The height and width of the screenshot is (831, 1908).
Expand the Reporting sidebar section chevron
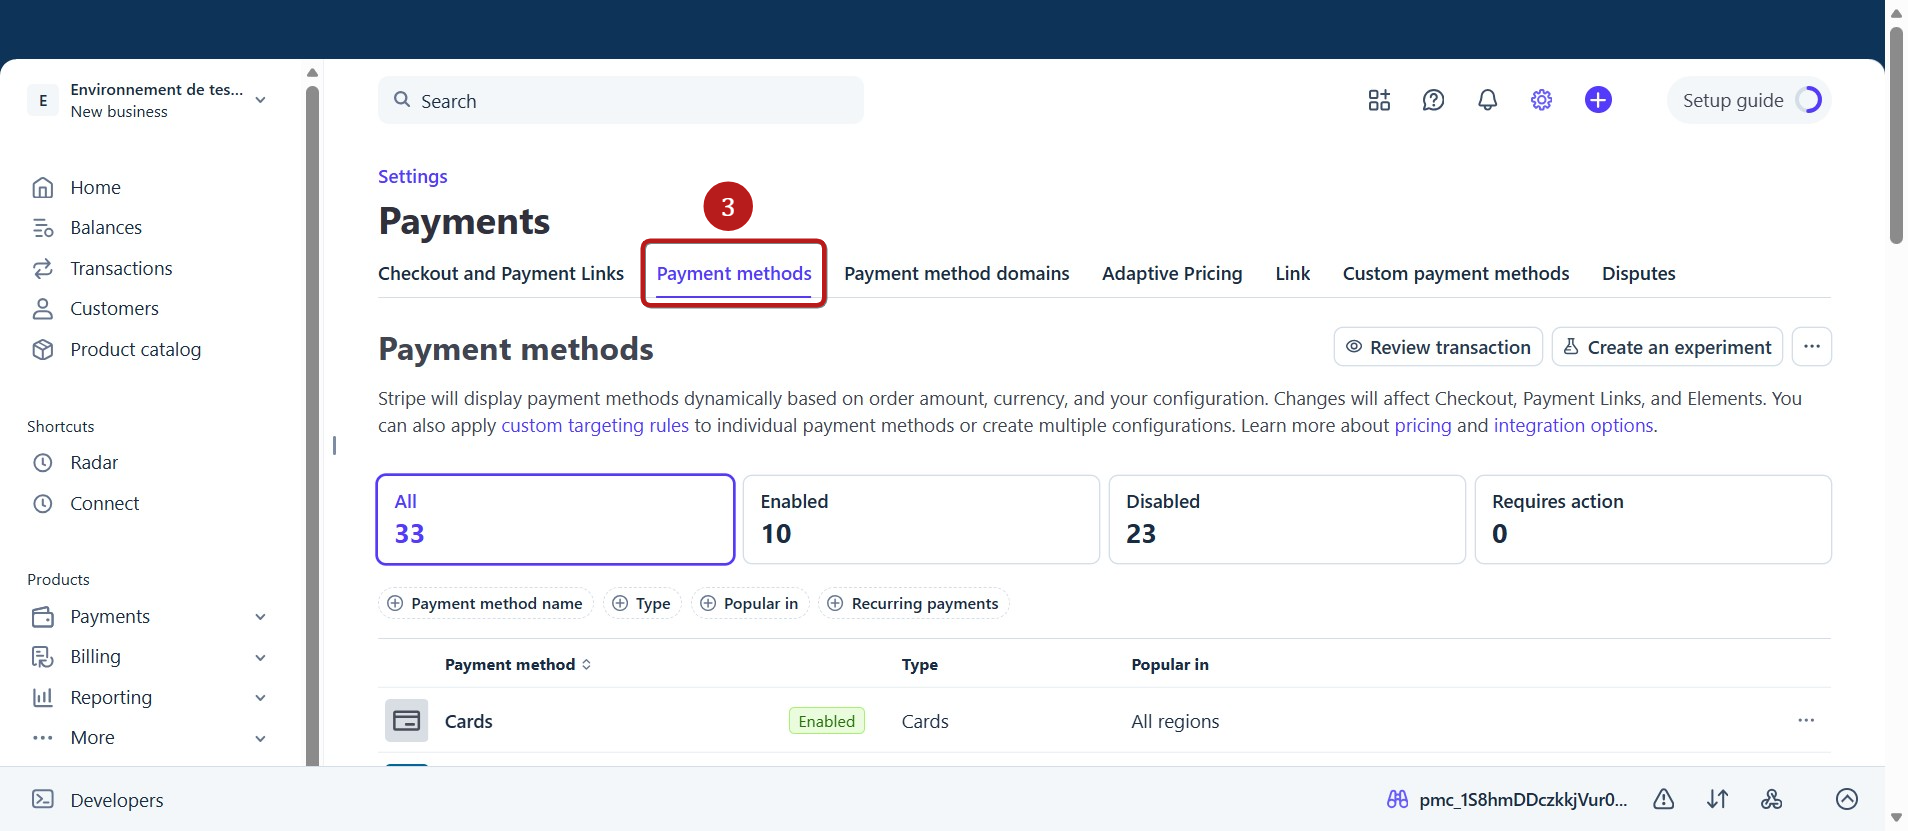[260, 698]
